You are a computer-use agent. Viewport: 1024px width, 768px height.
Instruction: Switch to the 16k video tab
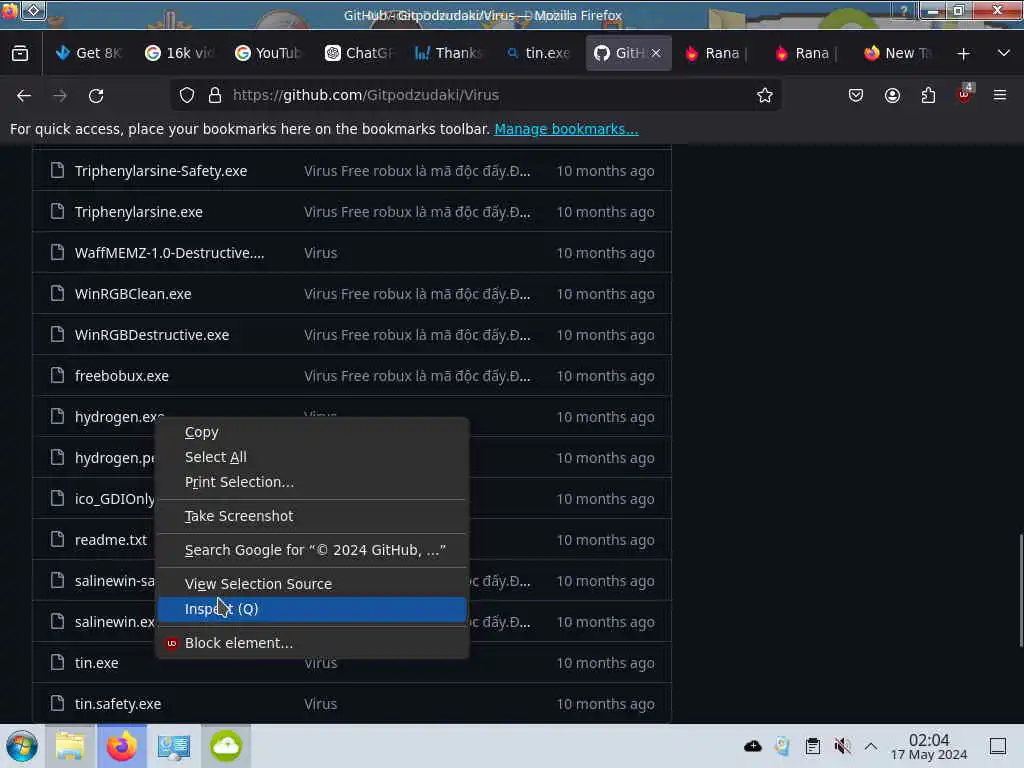click(x=179, y=54)
